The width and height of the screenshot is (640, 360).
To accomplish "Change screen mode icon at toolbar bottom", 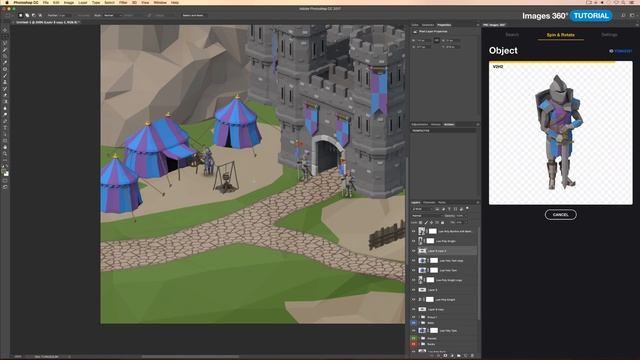I will coord(5,187).
